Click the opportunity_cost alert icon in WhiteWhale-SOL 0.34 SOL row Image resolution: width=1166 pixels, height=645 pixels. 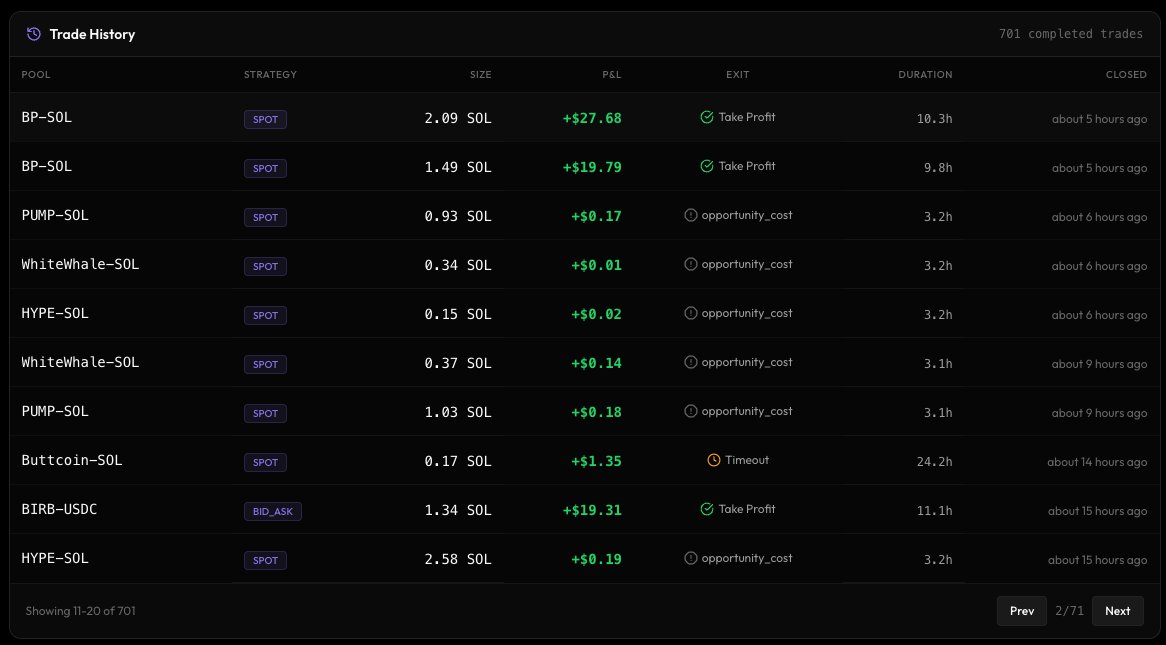click(691, 265)
